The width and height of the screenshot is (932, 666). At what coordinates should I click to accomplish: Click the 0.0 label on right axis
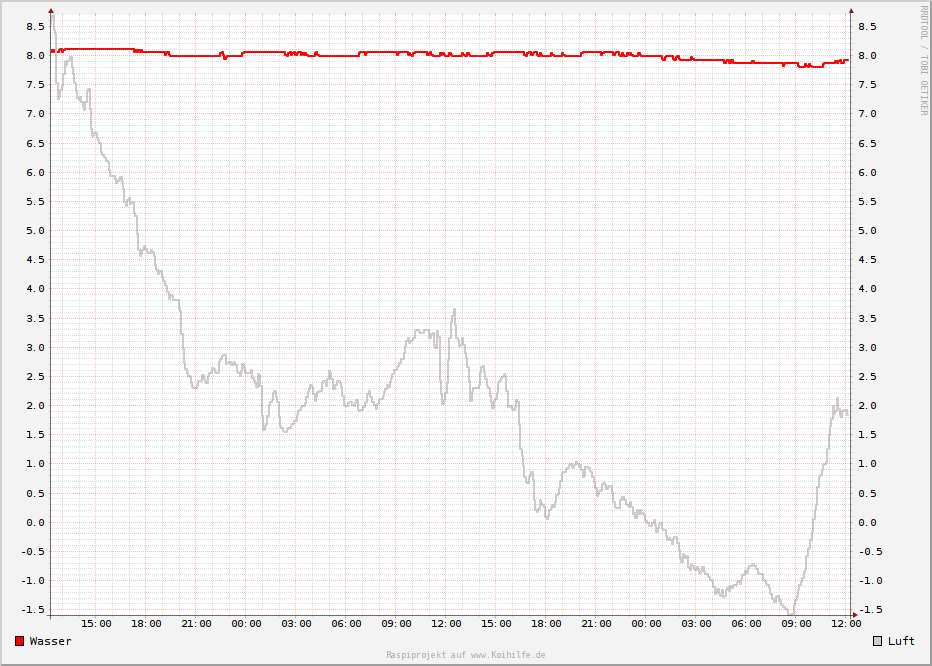tap(867, 522)
